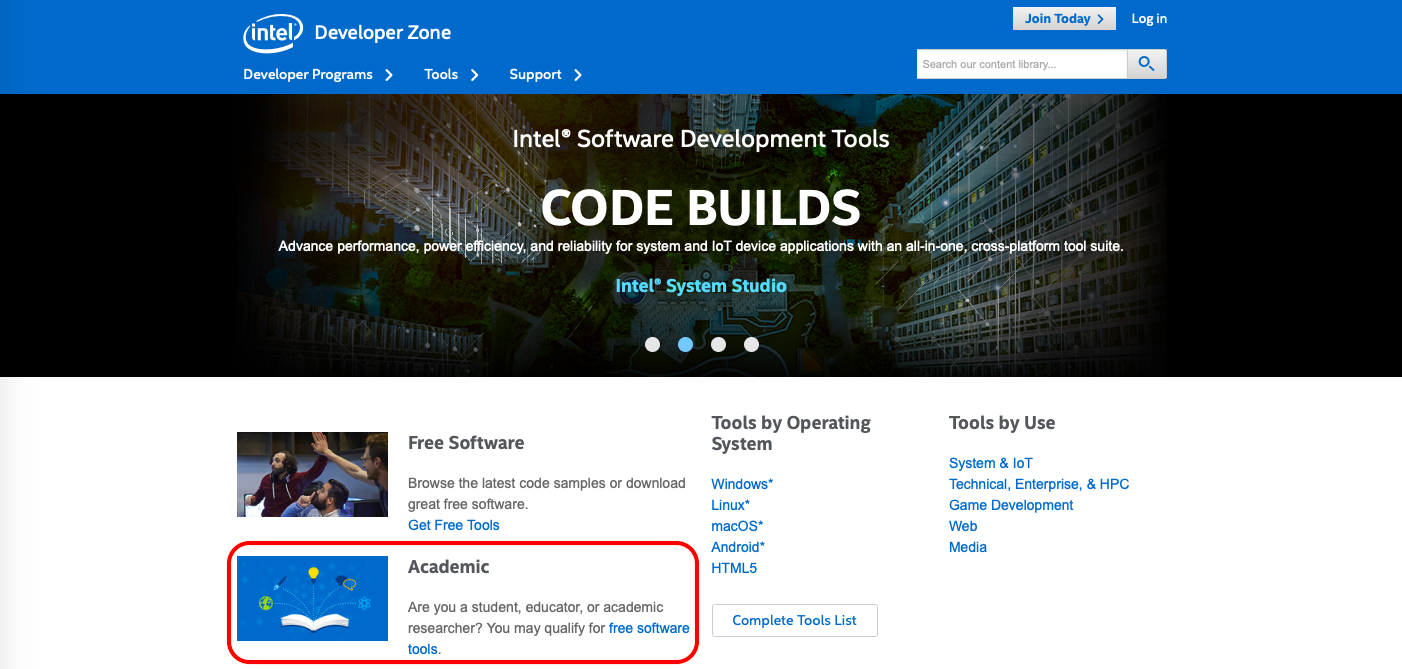
Task: Click the Get Free Tools link
Action: click(453, 525)
